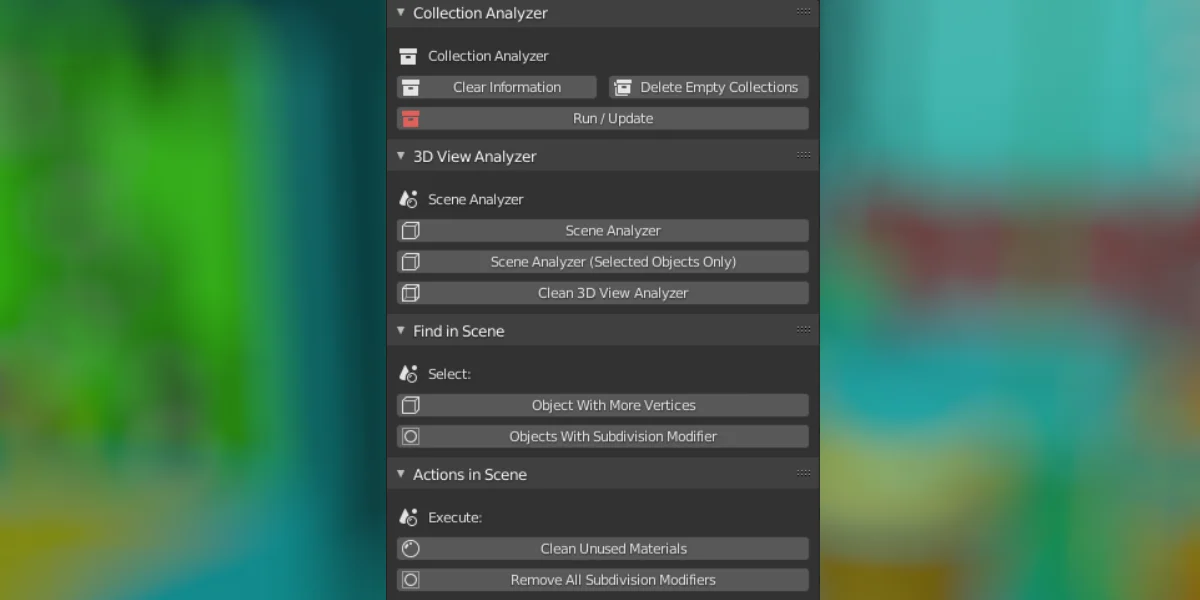Viewport: 1200px width, 600px height.
Task: Click the modifier icon on Remove All Subdivision Modifiers
Action: coord(411,579)
